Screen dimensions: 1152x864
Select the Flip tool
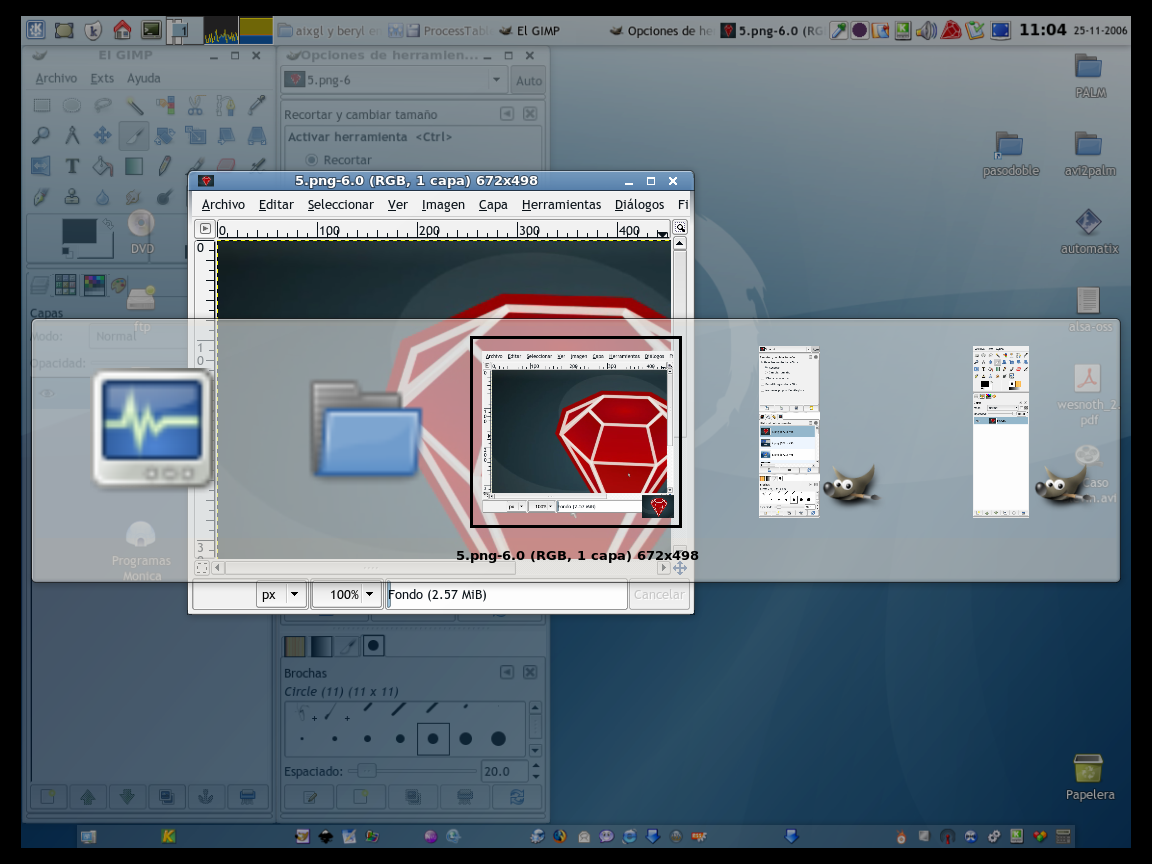42,166
